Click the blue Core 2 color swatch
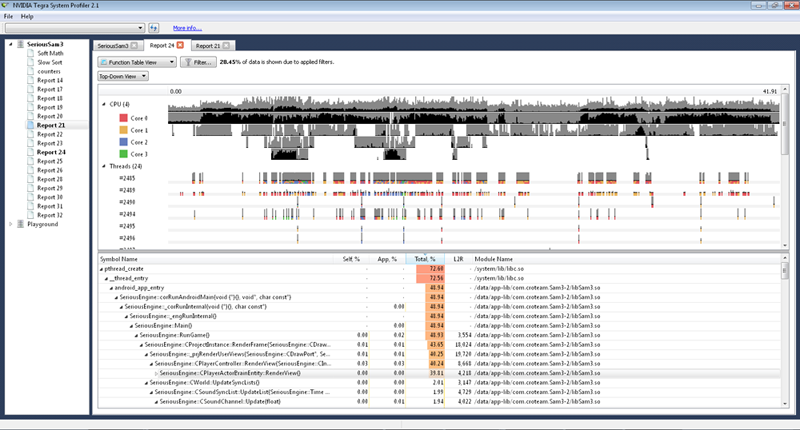Viewport: 800px width, 430px height. click(x=123, y=142)
